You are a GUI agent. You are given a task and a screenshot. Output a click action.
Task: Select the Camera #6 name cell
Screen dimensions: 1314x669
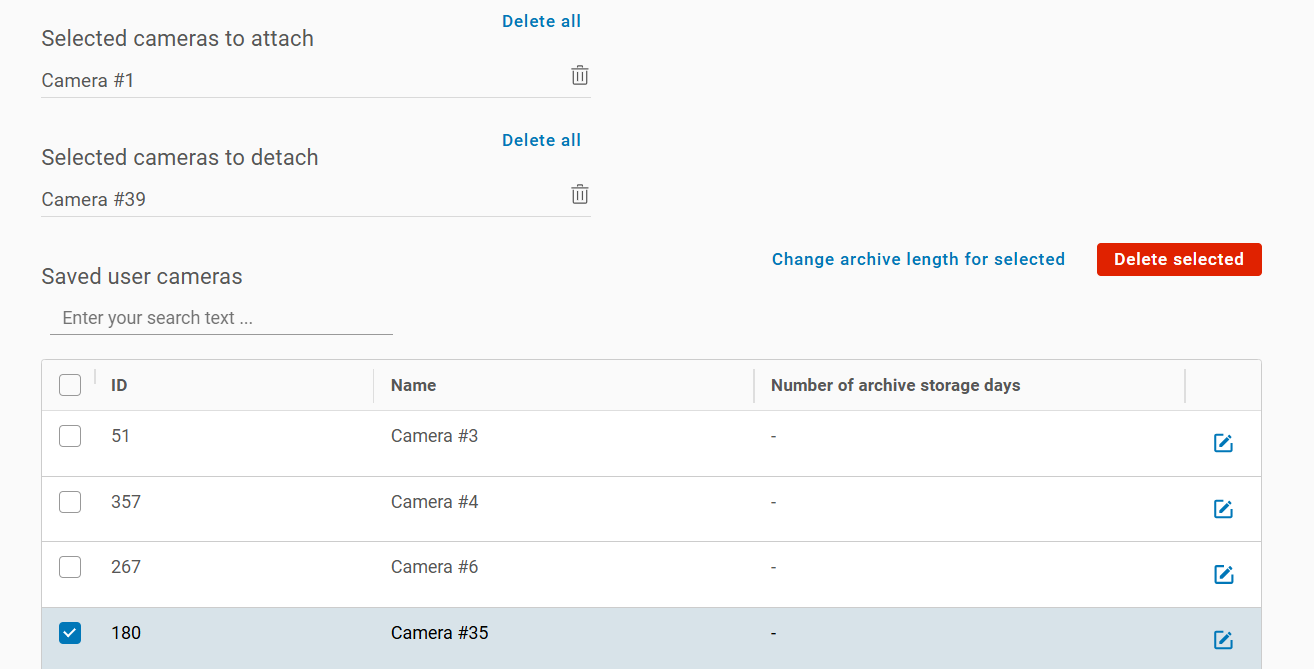(x=434, y=567)
